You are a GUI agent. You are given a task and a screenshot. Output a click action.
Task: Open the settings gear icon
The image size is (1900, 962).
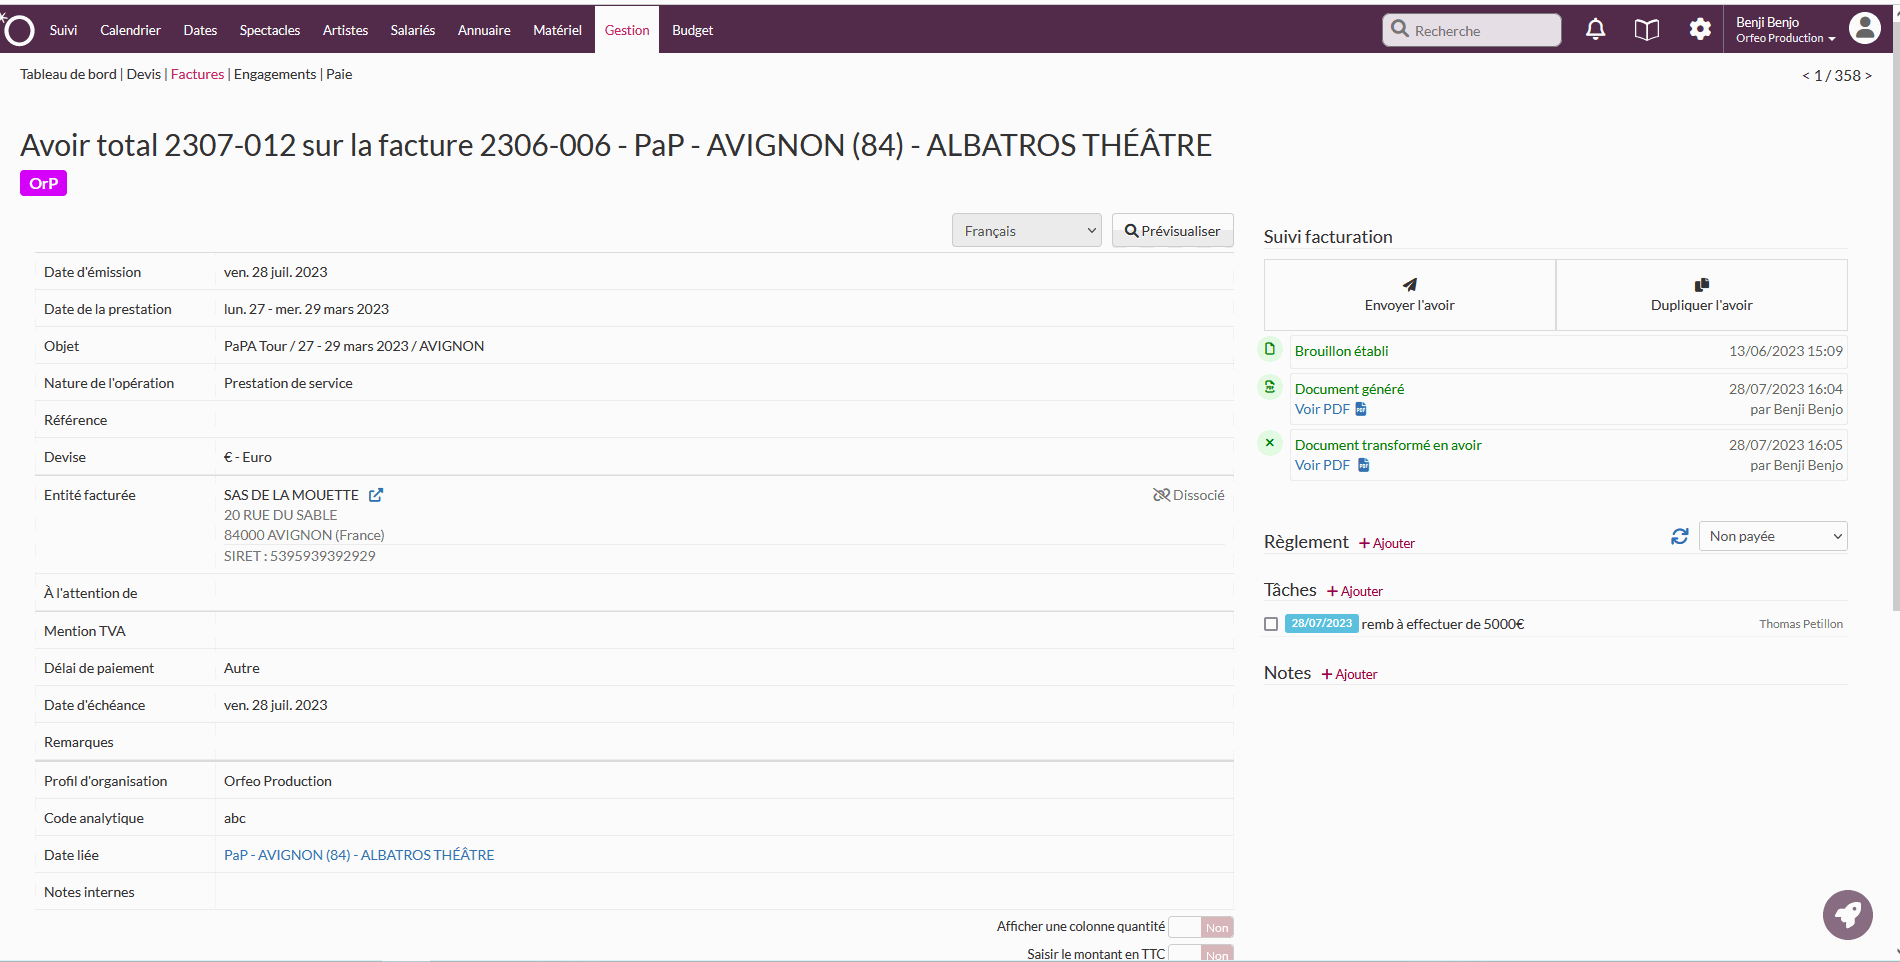[x=1700, y=30]
